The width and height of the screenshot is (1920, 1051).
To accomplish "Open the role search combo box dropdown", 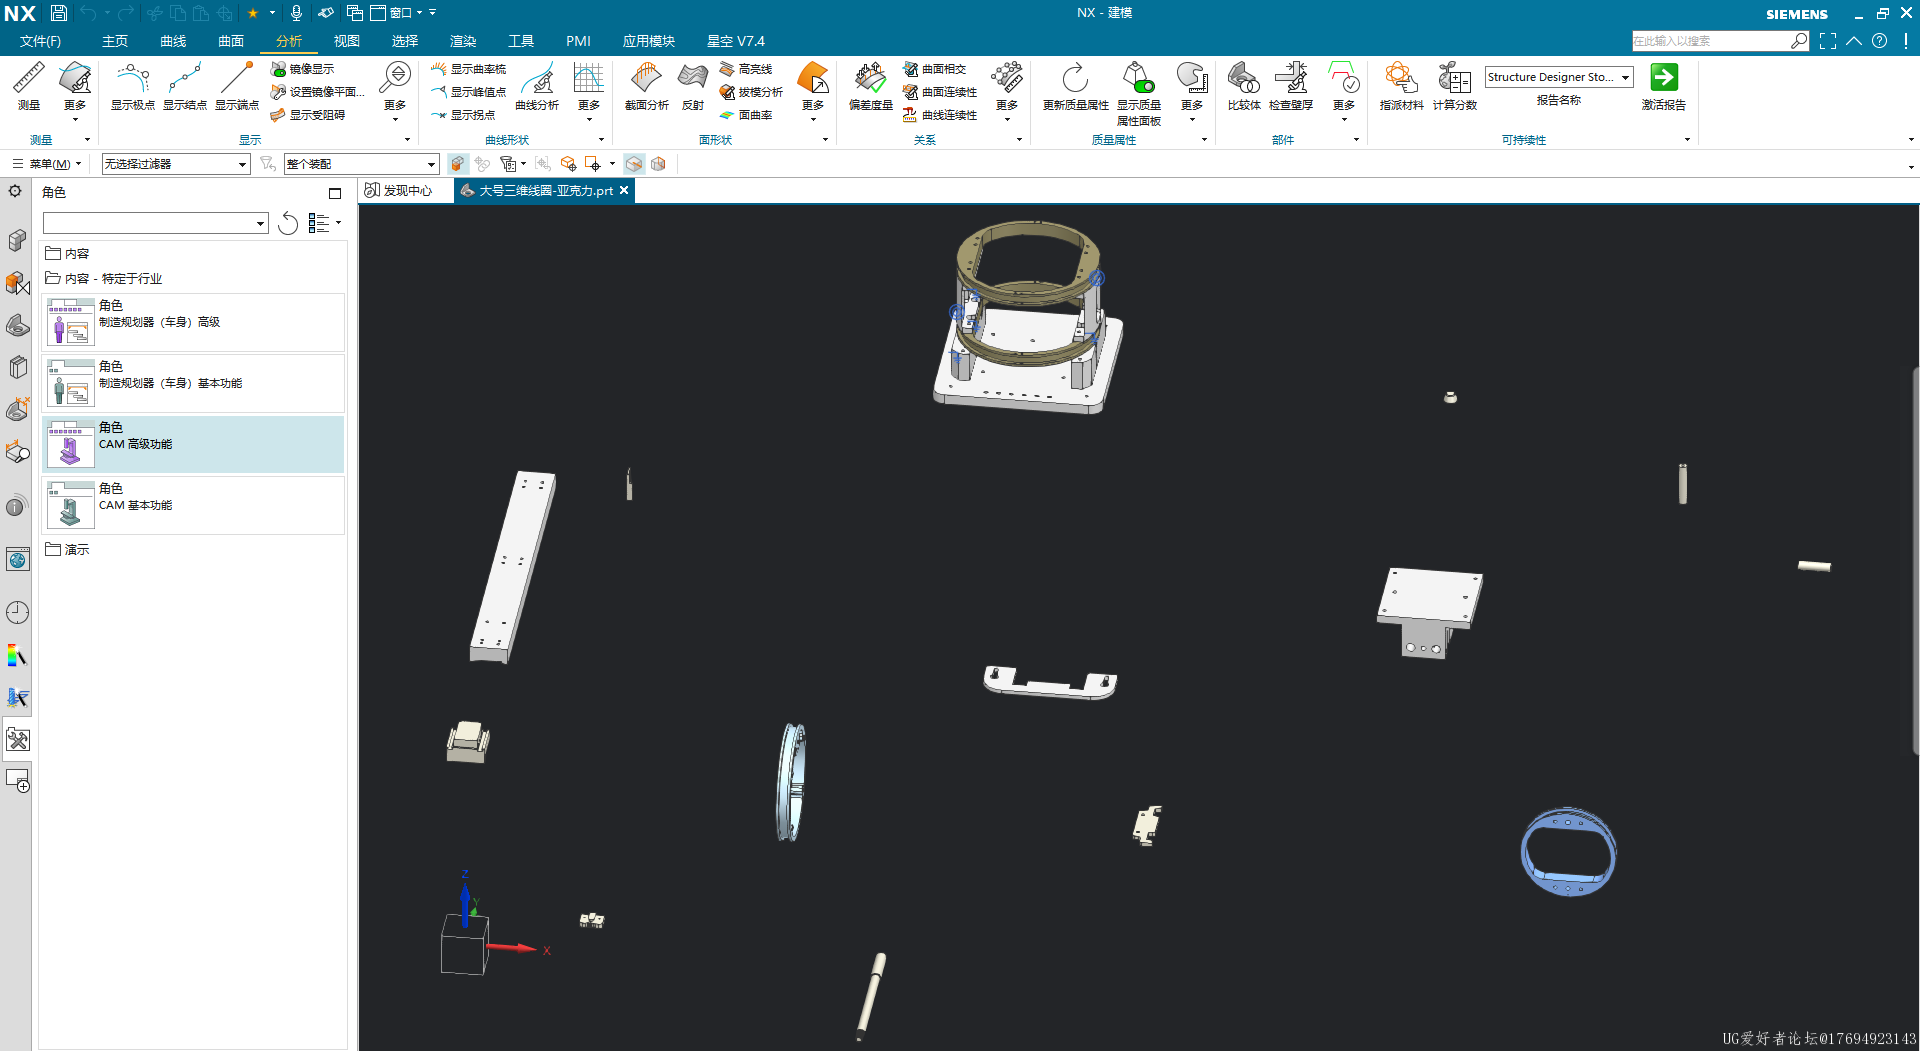I will click(260, 223).
